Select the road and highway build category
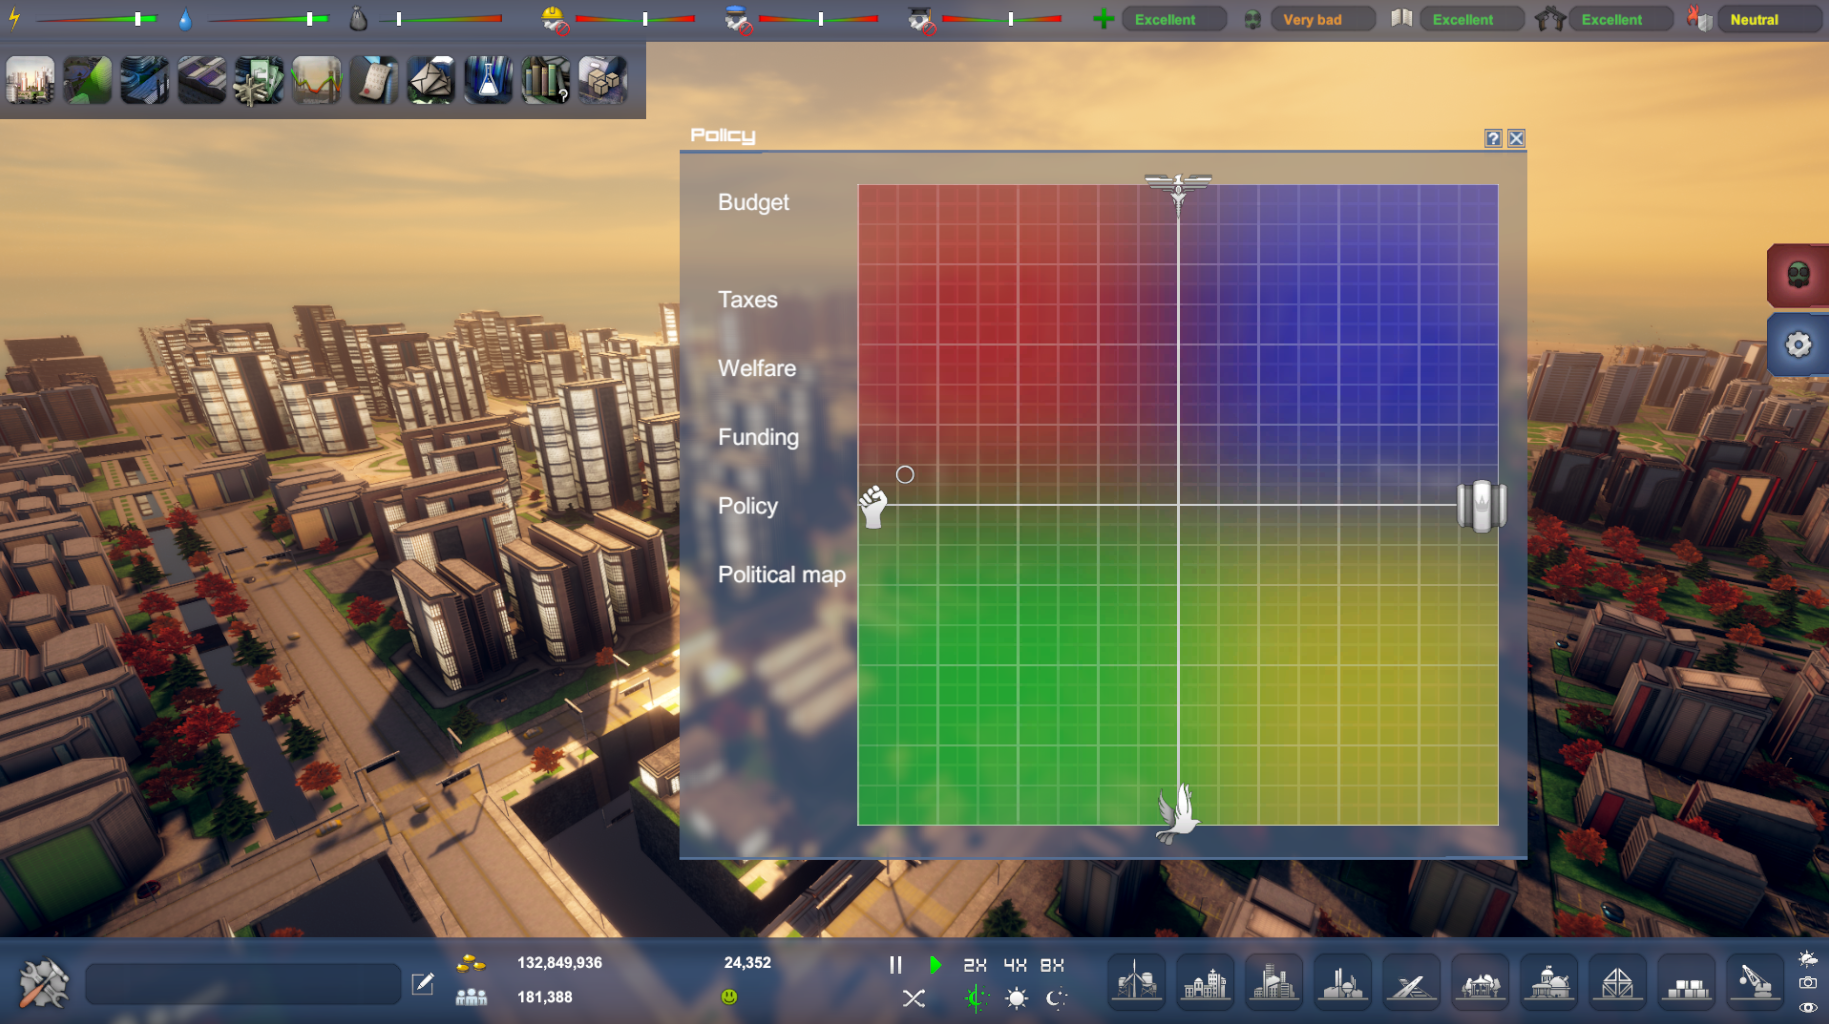This screenshot has height=1024, width=1829. click(1412, 982)
